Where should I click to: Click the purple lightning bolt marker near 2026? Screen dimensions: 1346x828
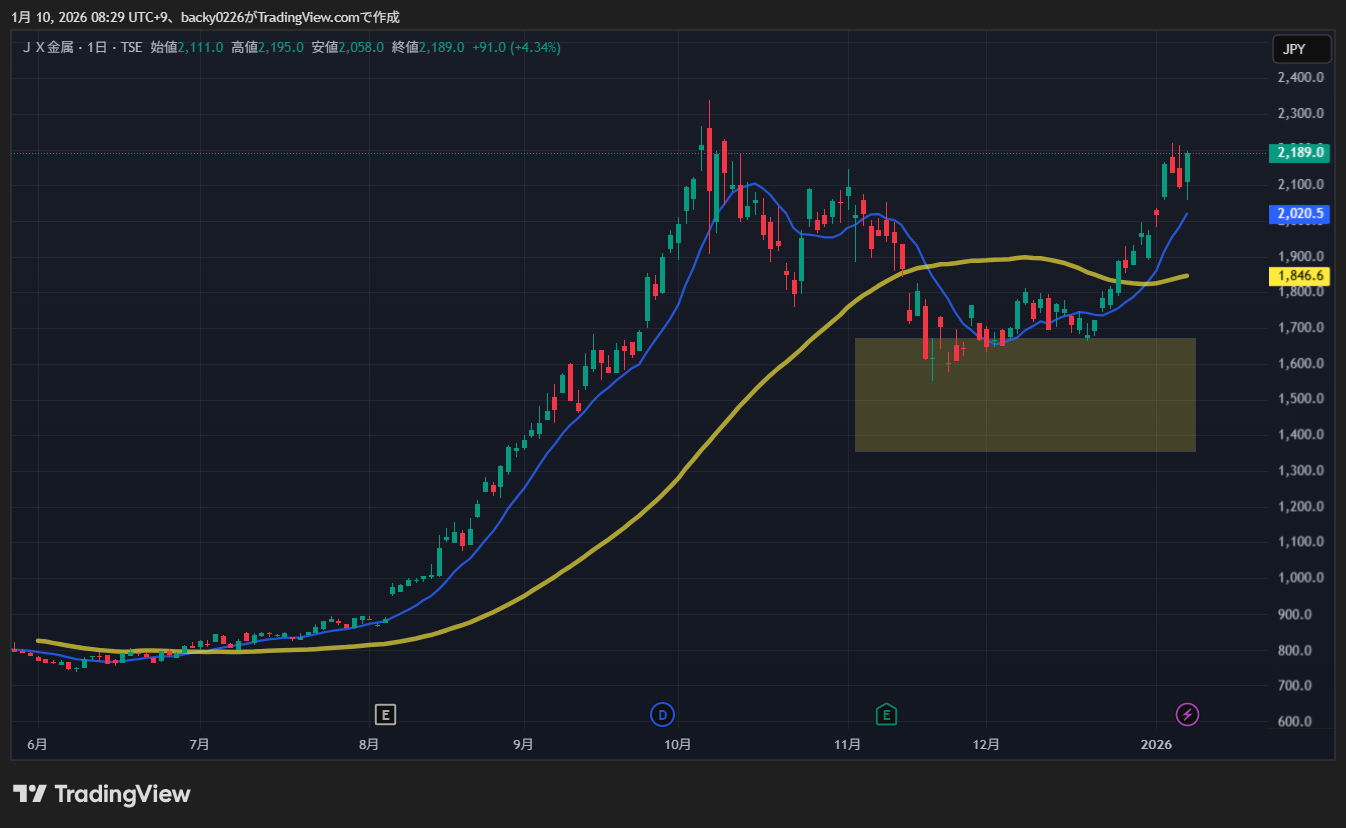(1187, 714)
